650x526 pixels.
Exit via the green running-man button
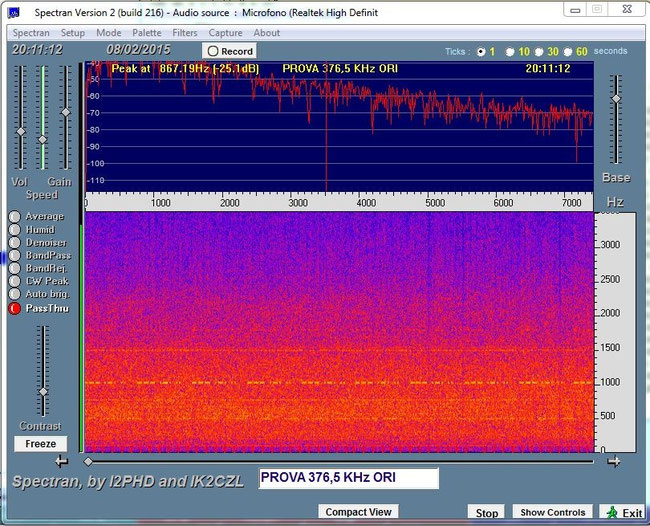click(x=623, y=512)
